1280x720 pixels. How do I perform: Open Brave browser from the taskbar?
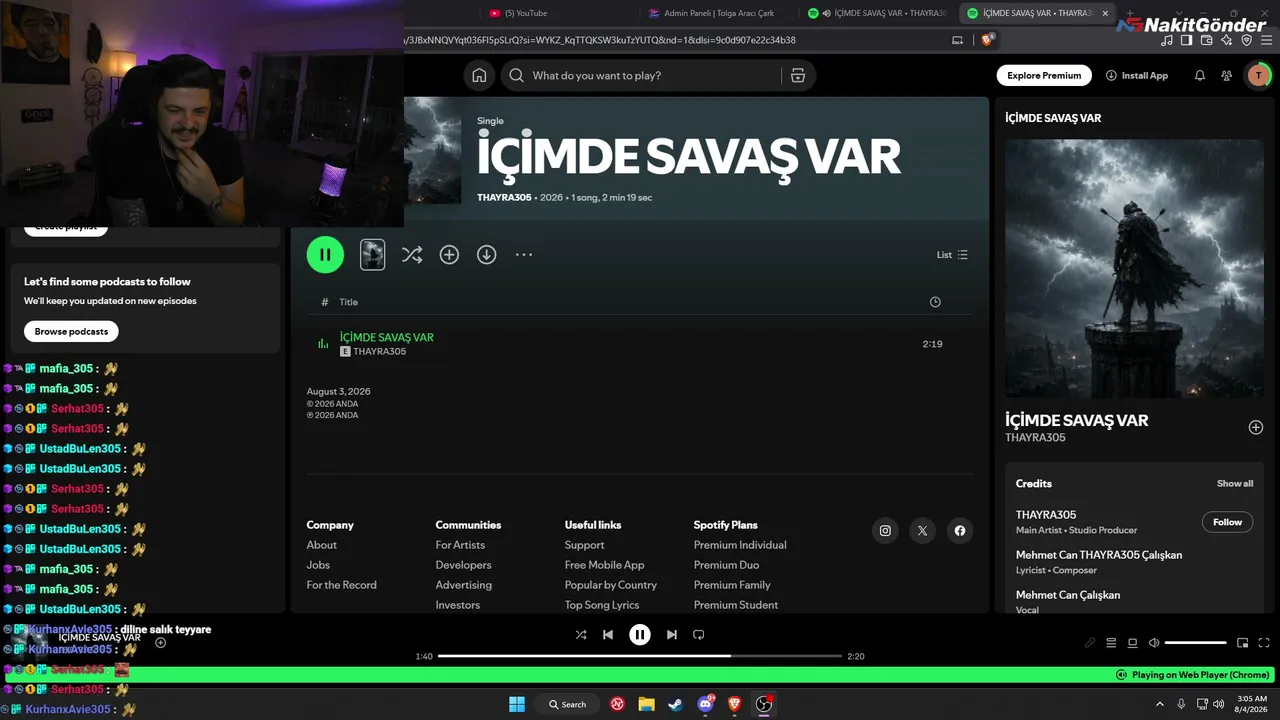(x=735, y=704)
